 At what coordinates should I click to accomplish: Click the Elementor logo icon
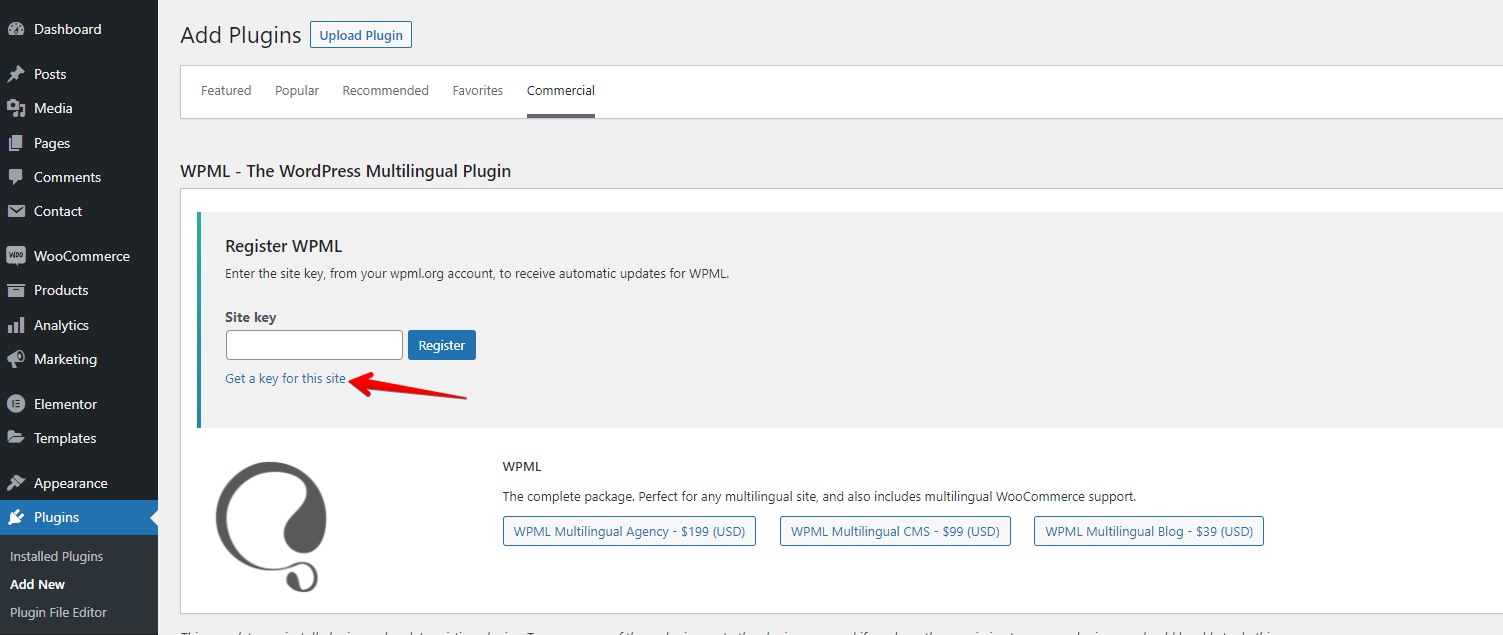point(16,404)
